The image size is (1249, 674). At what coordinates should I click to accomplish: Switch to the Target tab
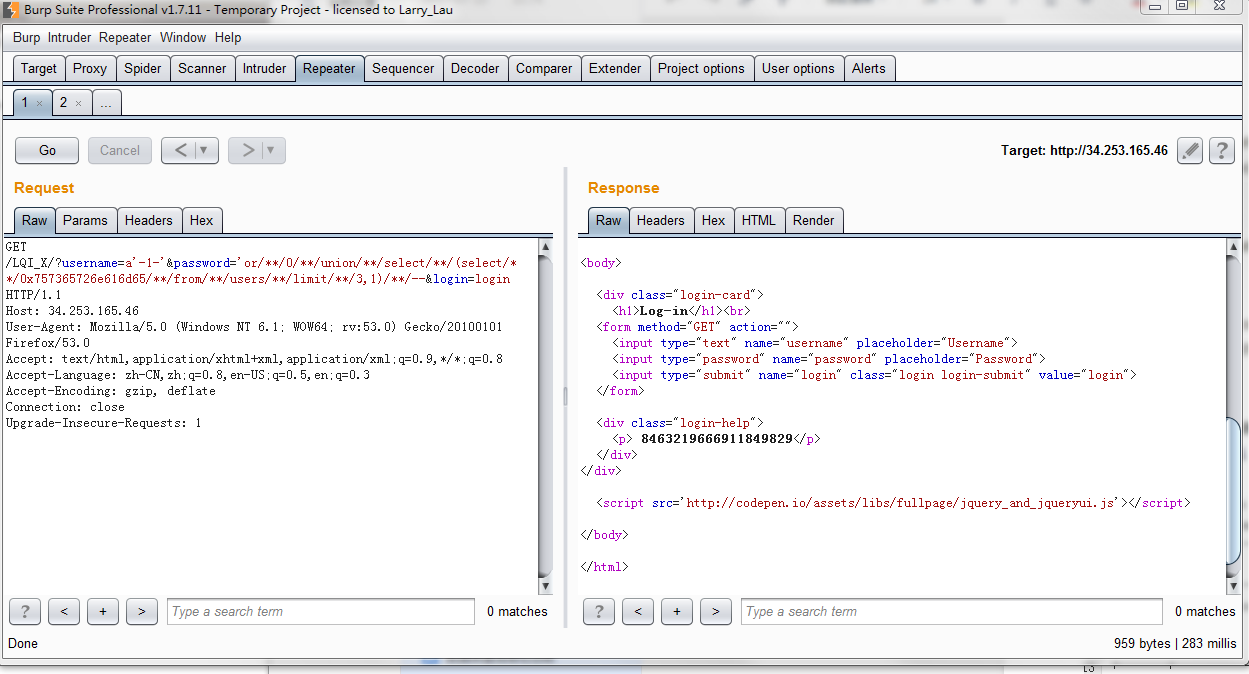(x=39, y=68)
